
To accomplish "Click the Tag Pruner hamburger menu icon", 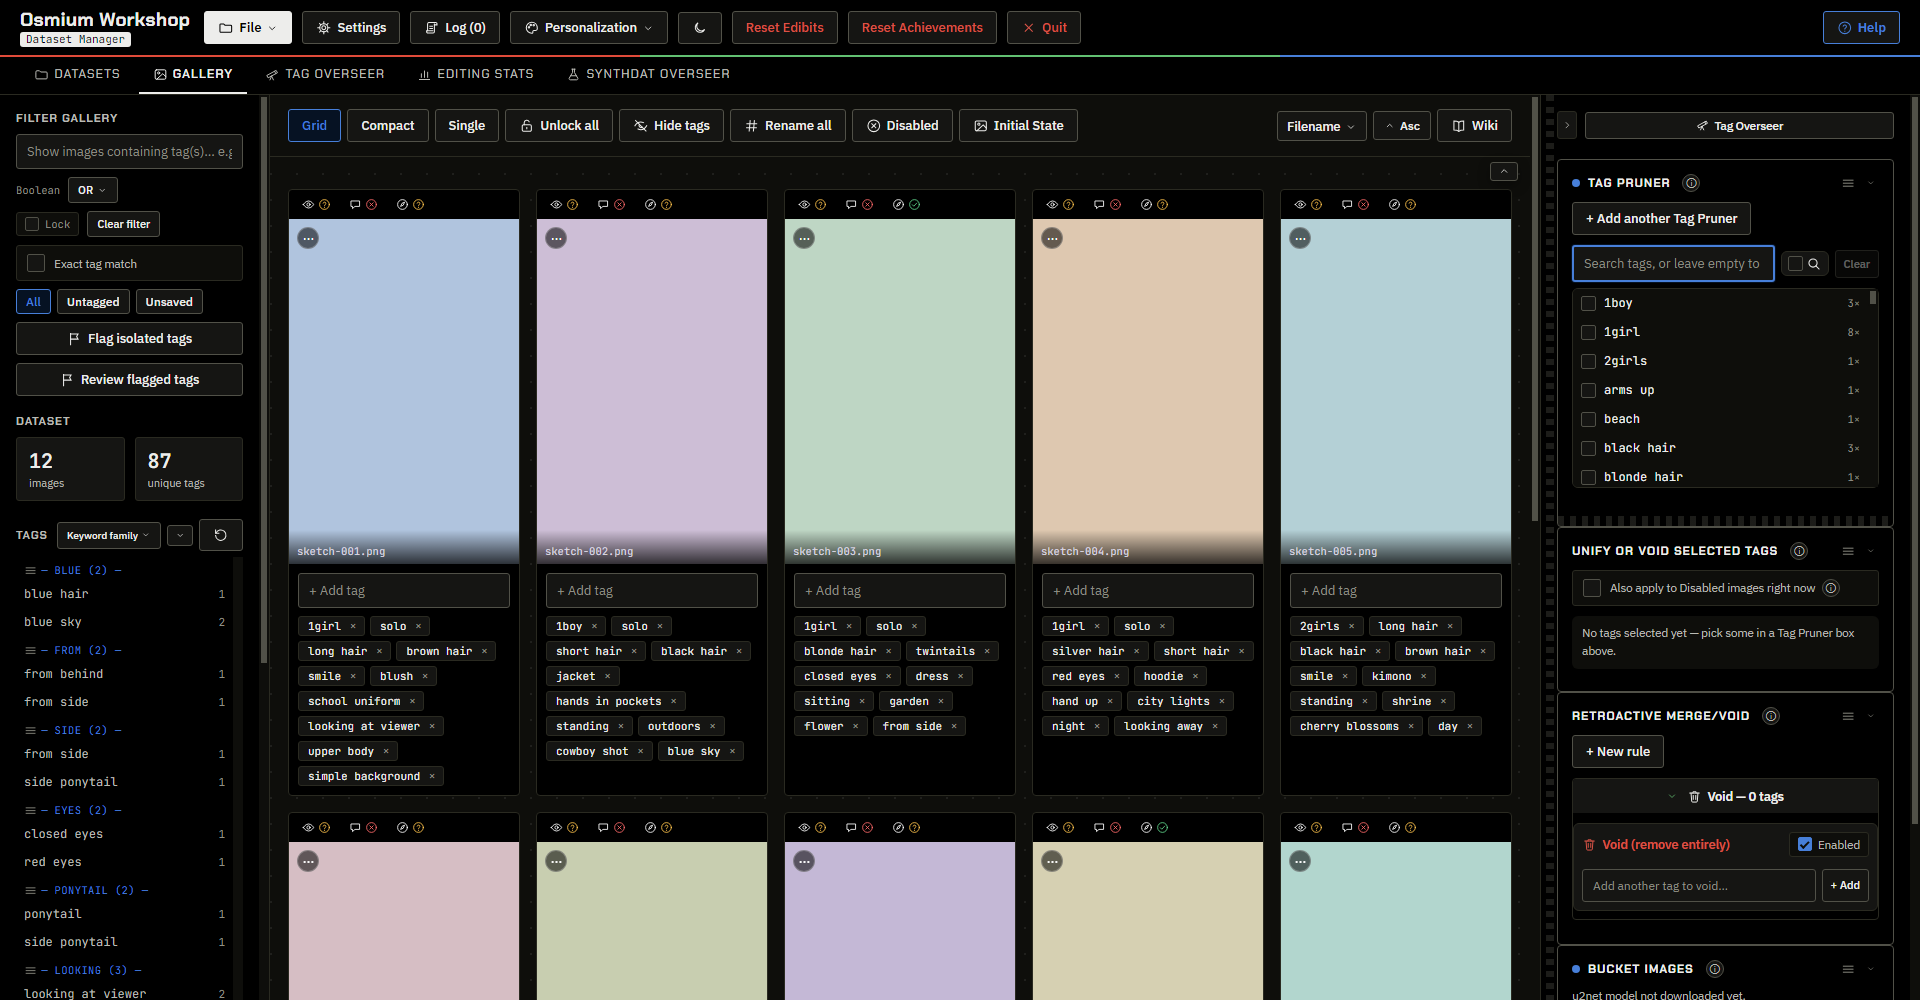I will point(1848,183).
